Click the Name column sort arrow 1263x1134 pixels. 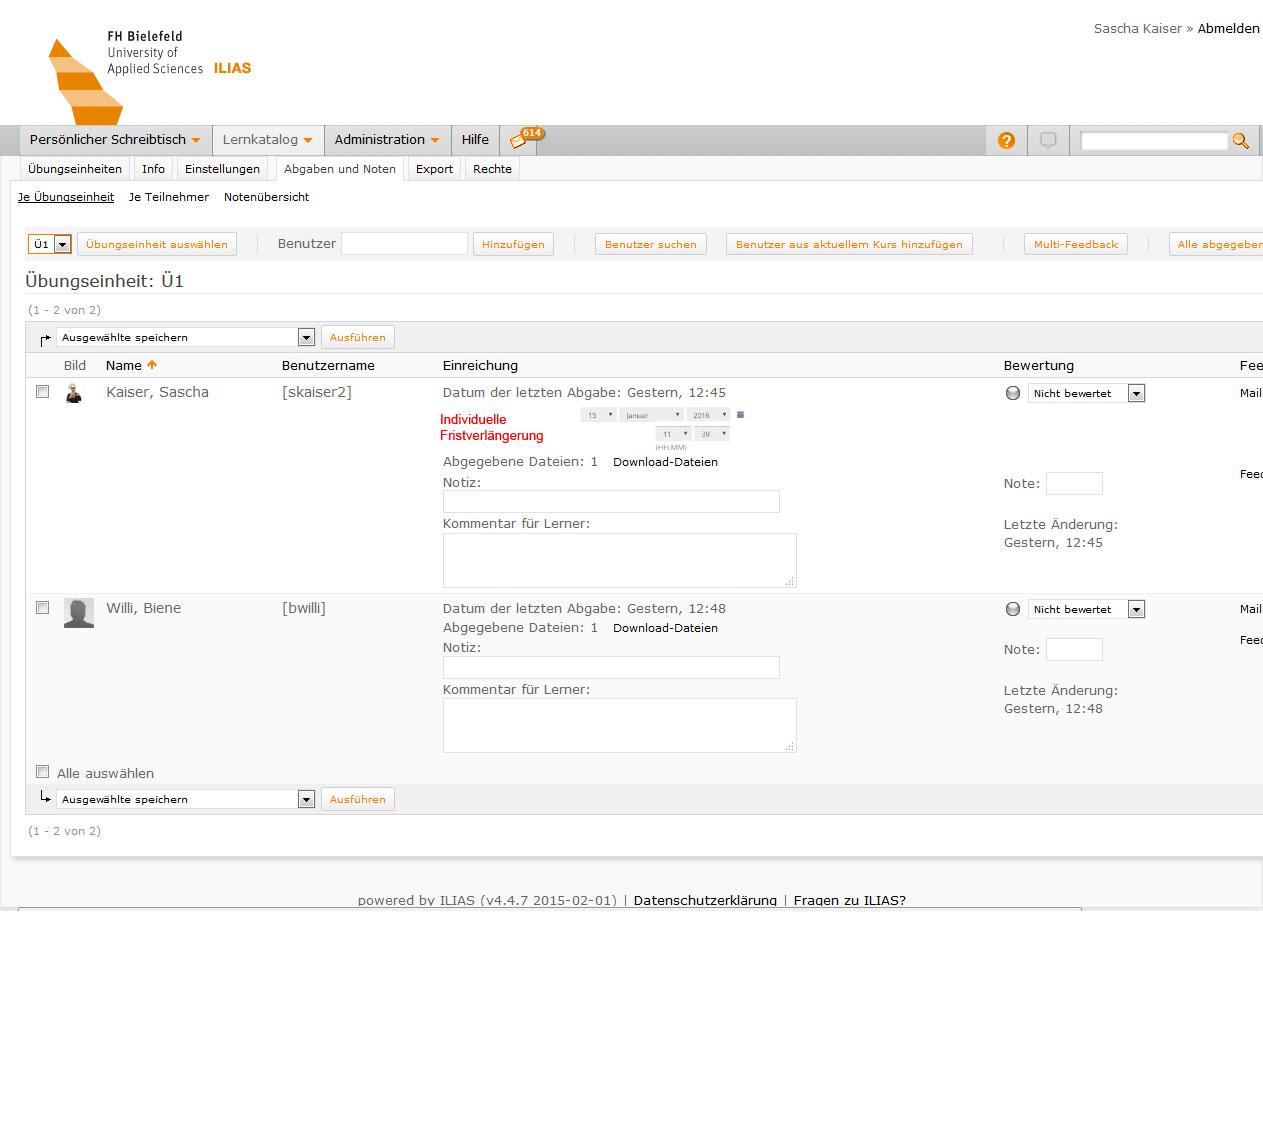tap(152, 365)
